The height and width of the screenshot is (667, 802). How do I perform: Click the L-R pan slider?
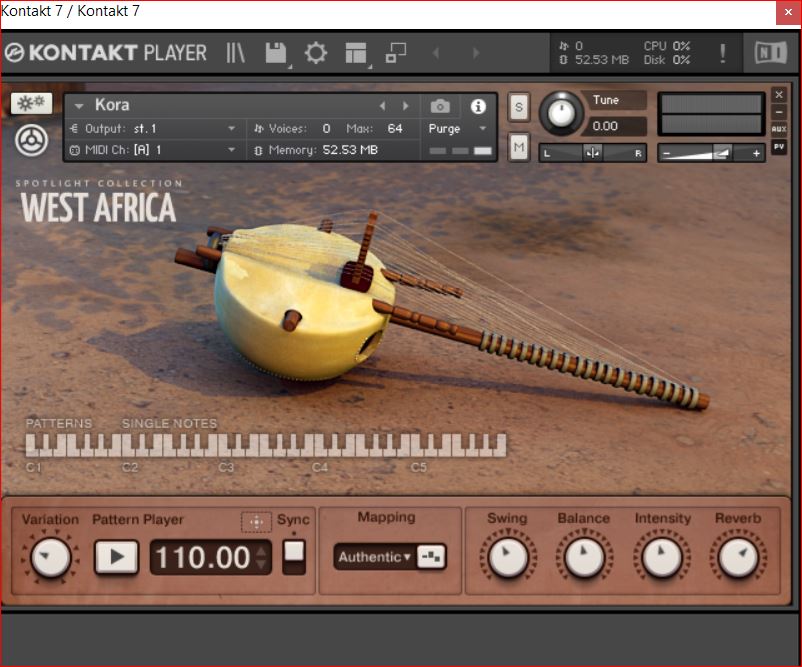pos(593,153)
